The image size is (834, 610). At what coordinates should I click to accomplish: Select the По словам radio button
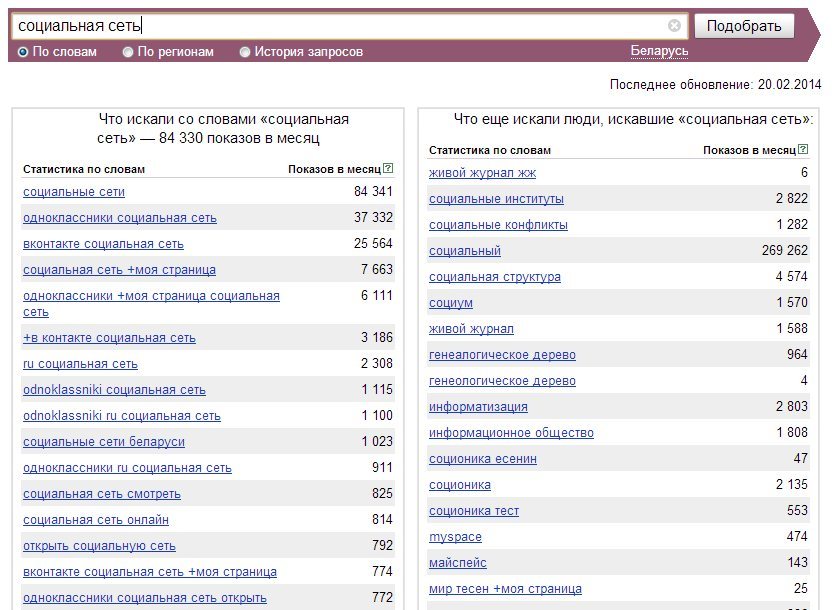[24, 52]
